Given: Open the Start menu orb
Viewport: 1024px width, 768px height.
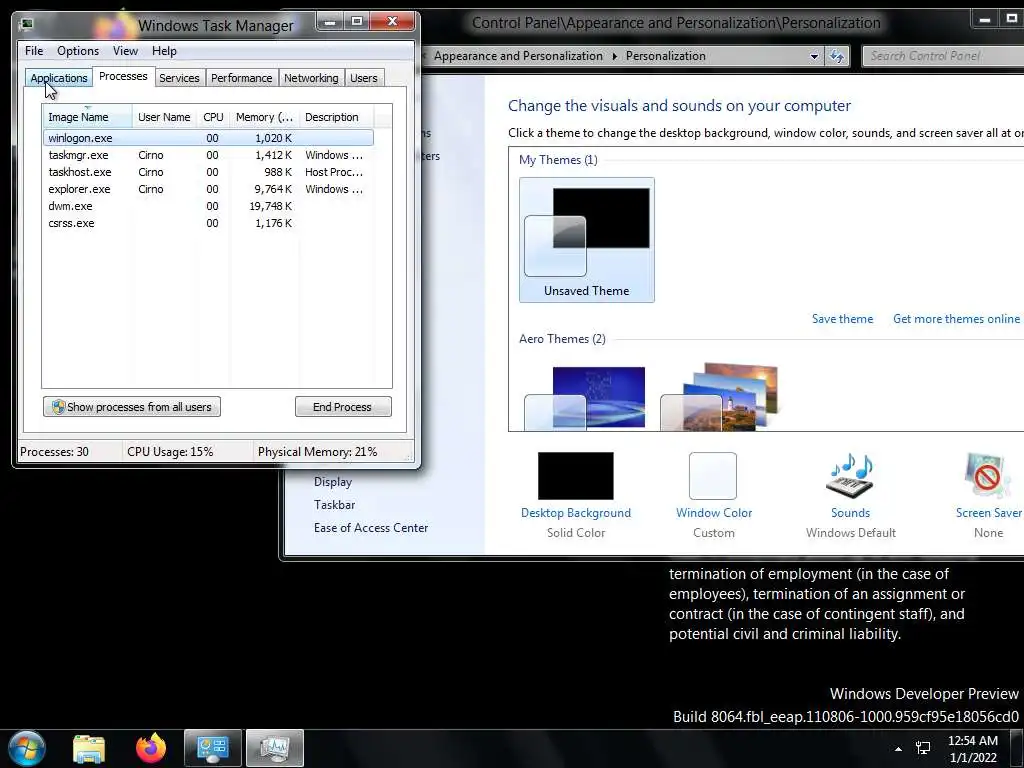Looking at the screenshot, I should click(x=27, y=748).
